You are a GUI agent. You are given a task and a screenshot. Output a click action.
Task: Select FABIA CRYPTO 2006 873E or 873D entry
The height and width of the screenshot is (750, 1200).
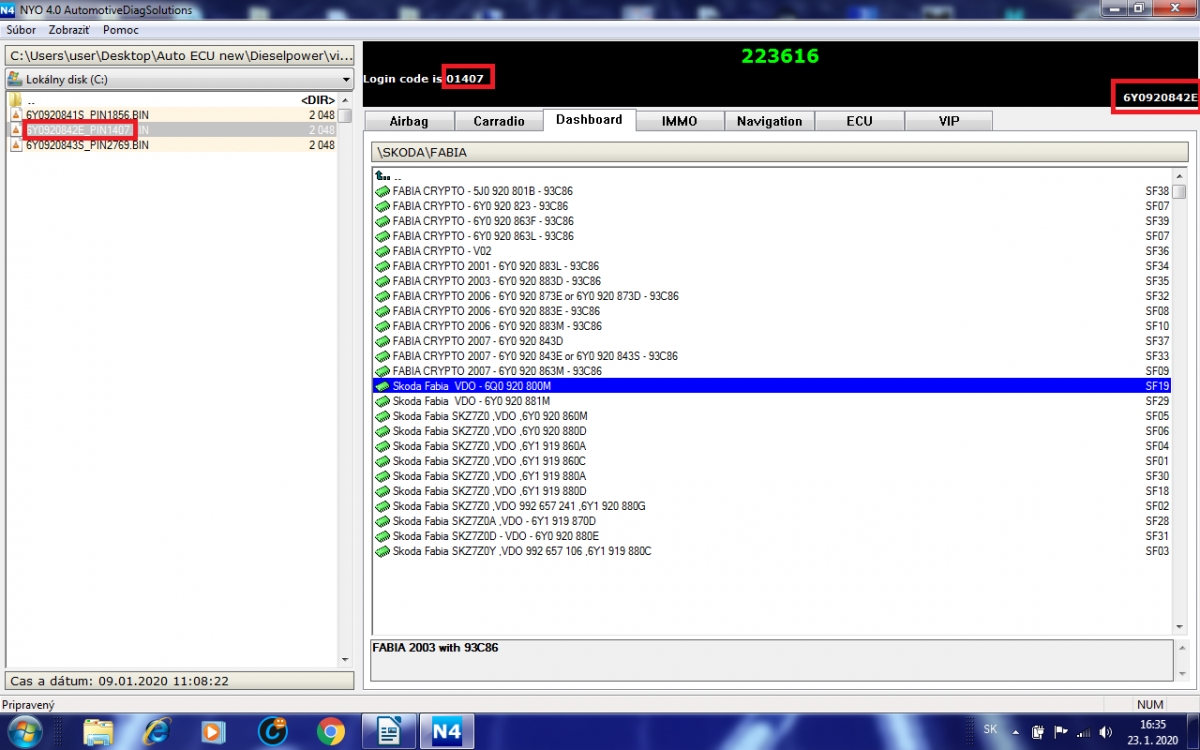click(x=771, y=296)
